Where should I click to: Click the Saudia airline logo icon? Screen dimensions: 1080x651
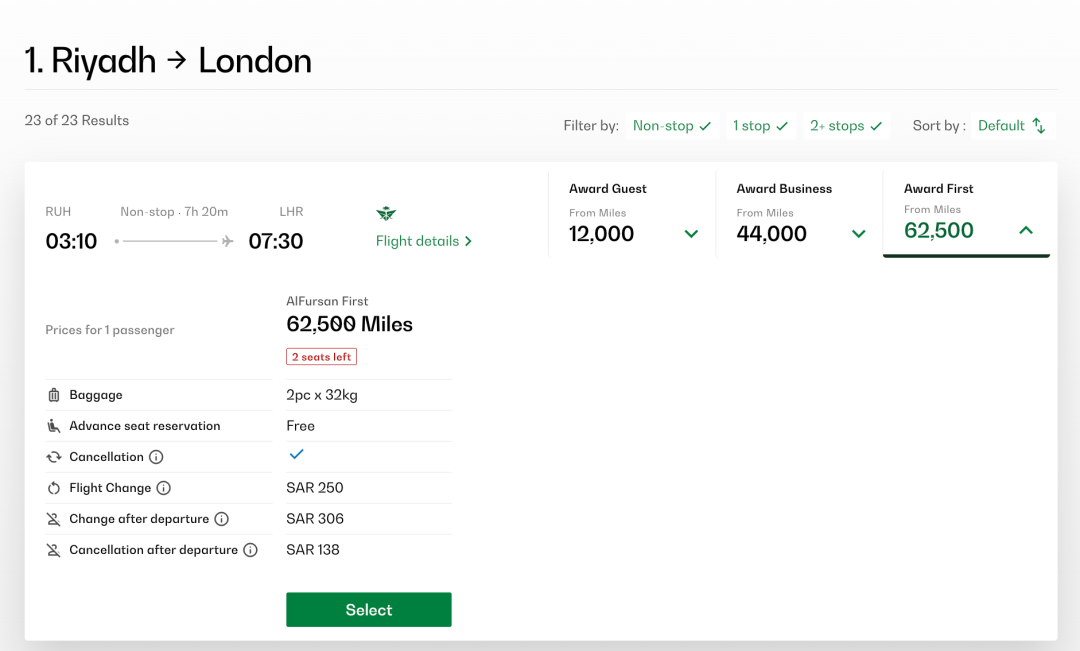pos(386,214)
